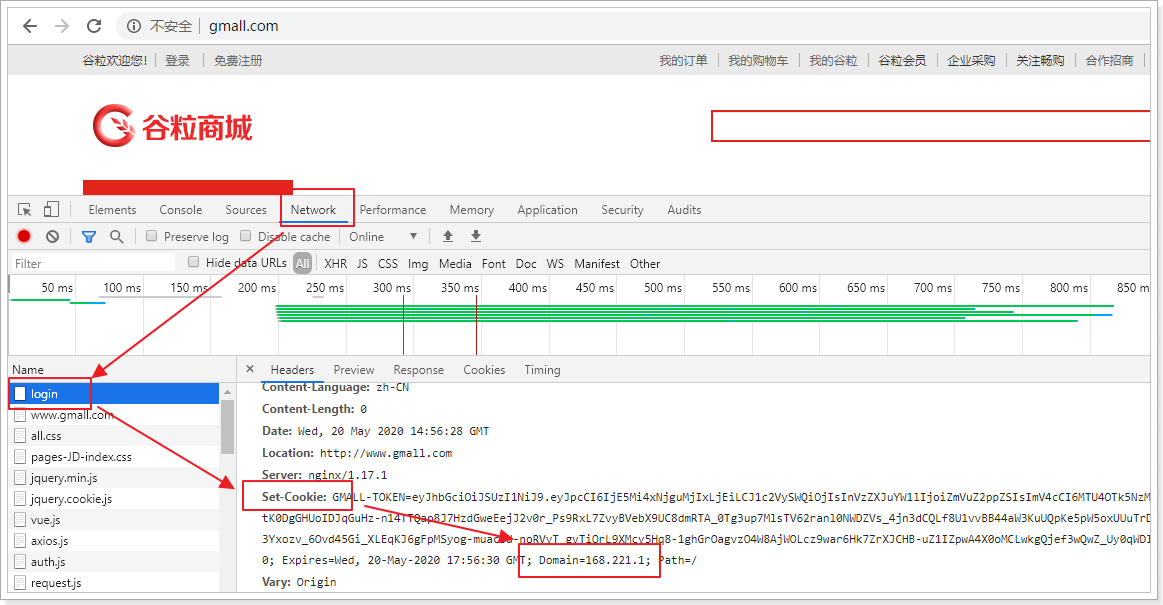Reload the gmall.com page
1163x605 pixels.
click(x=94, y=26)
